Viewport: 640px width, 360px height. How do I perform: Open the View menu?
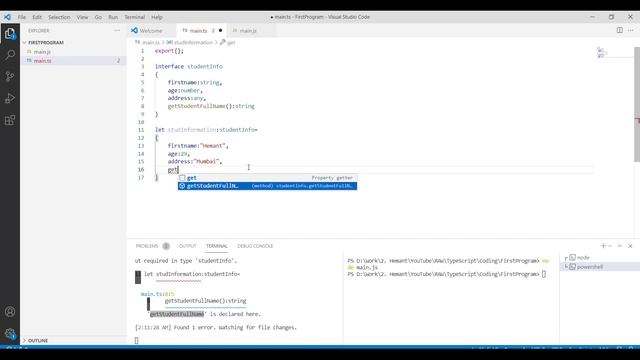(x=82, y=17)
